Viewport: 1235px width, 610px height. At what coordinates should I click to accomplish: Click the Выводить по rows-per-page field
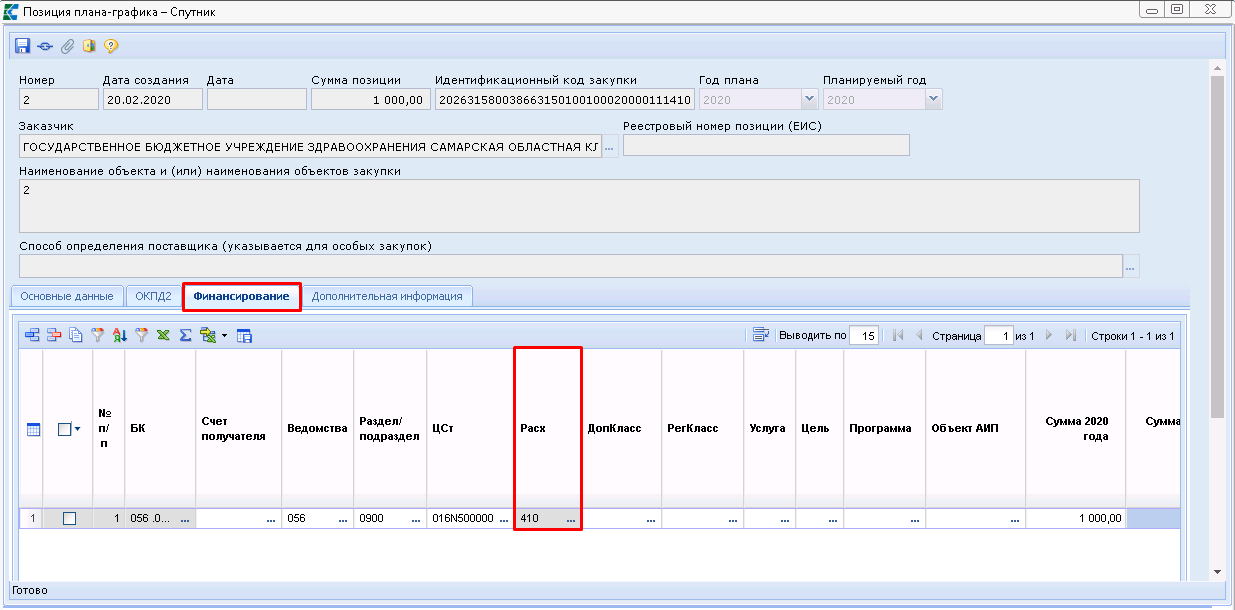(863, 336)
